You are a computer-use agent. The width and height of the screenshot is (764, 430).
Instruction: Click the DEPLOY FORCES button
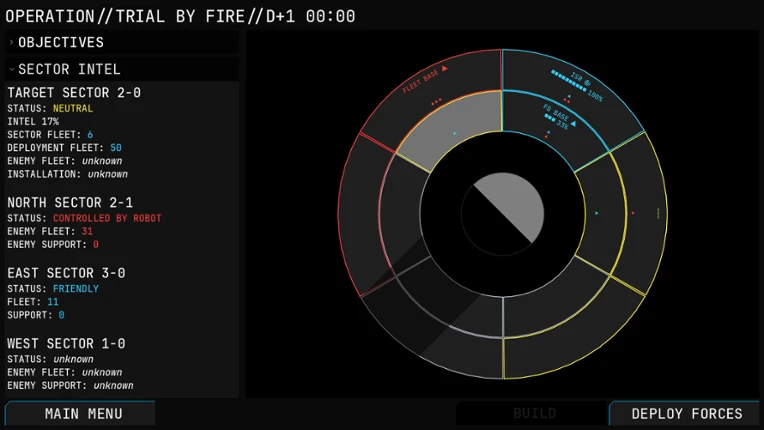click(x=686, y=413)
